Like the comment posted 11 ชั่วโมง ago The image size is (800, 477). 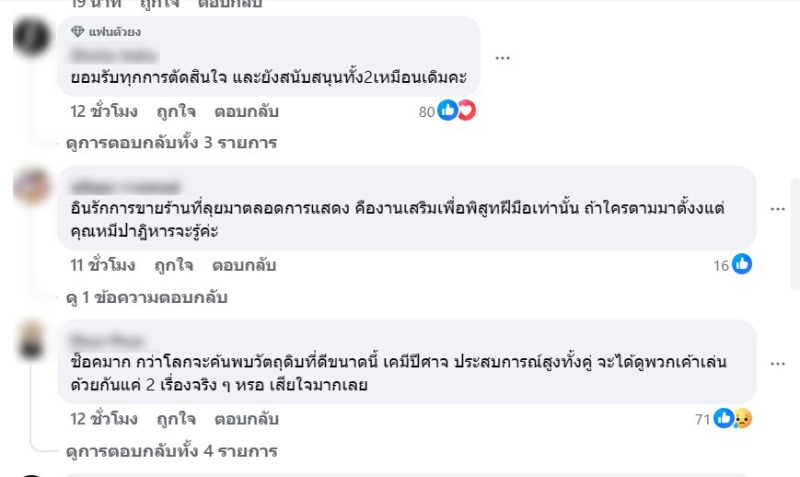(173, 265)
